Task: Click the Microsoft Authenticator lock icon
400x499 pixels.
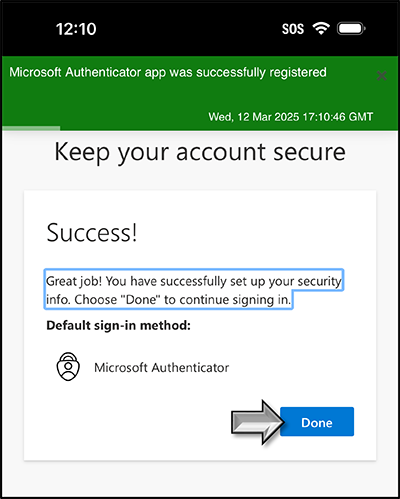Action: [68, 367]
